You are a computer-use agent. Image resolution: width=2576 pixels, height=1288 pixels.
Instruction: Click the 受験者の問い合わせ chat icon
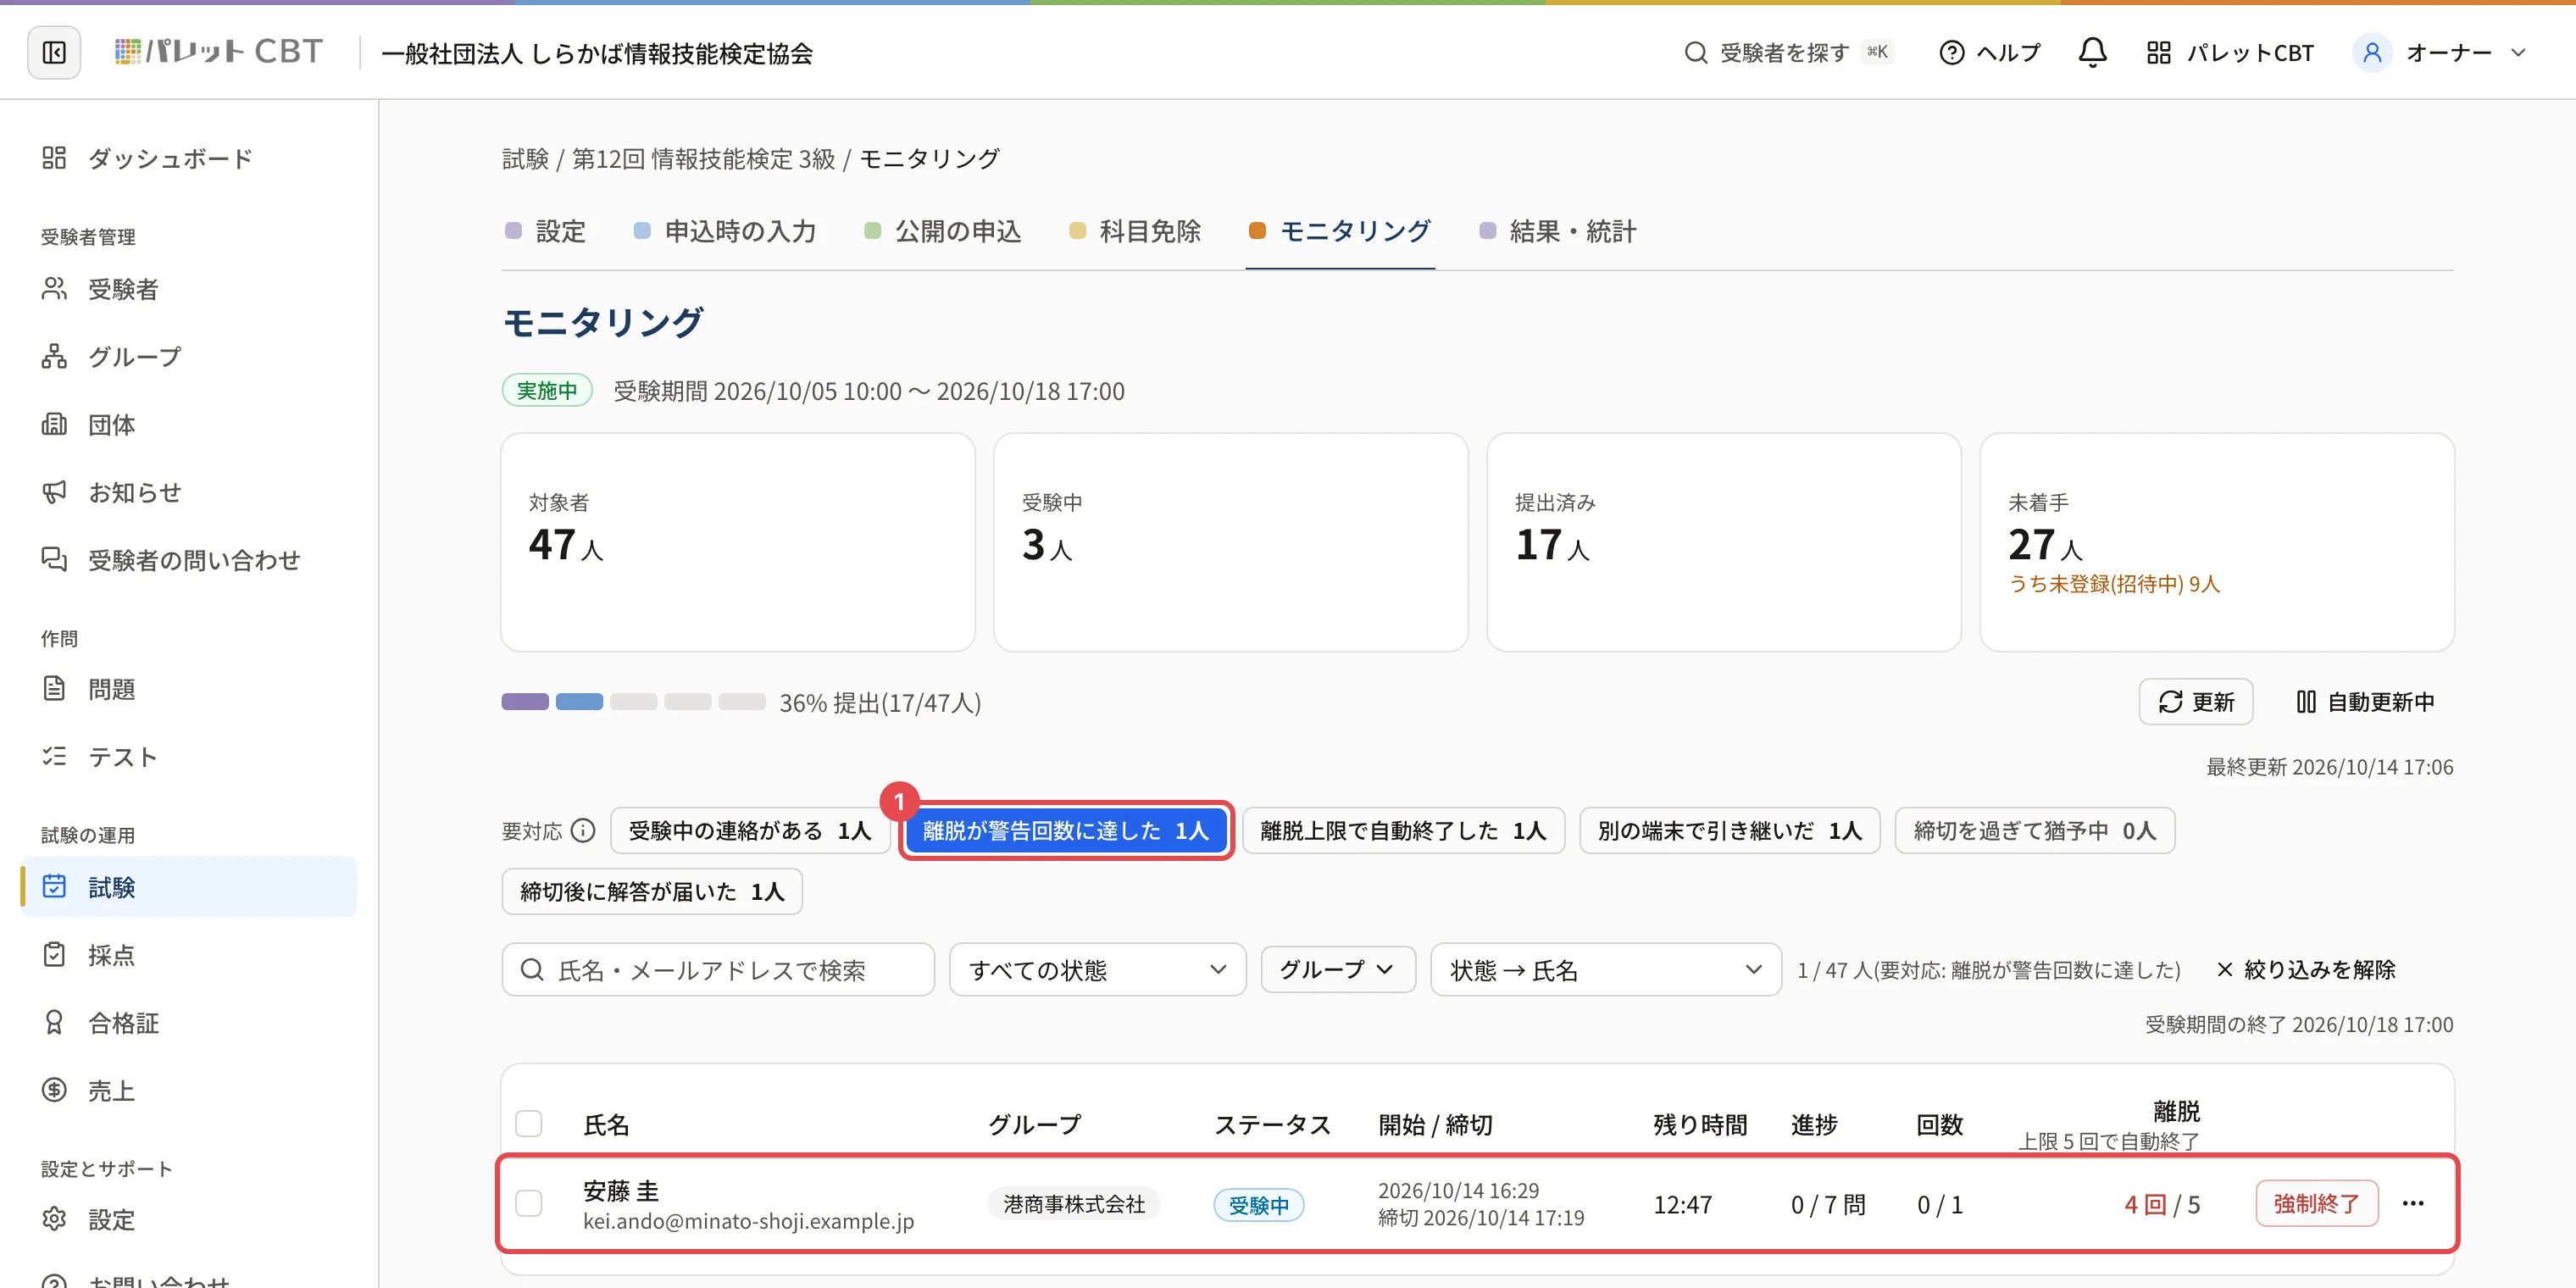click(x=54, y=559)
